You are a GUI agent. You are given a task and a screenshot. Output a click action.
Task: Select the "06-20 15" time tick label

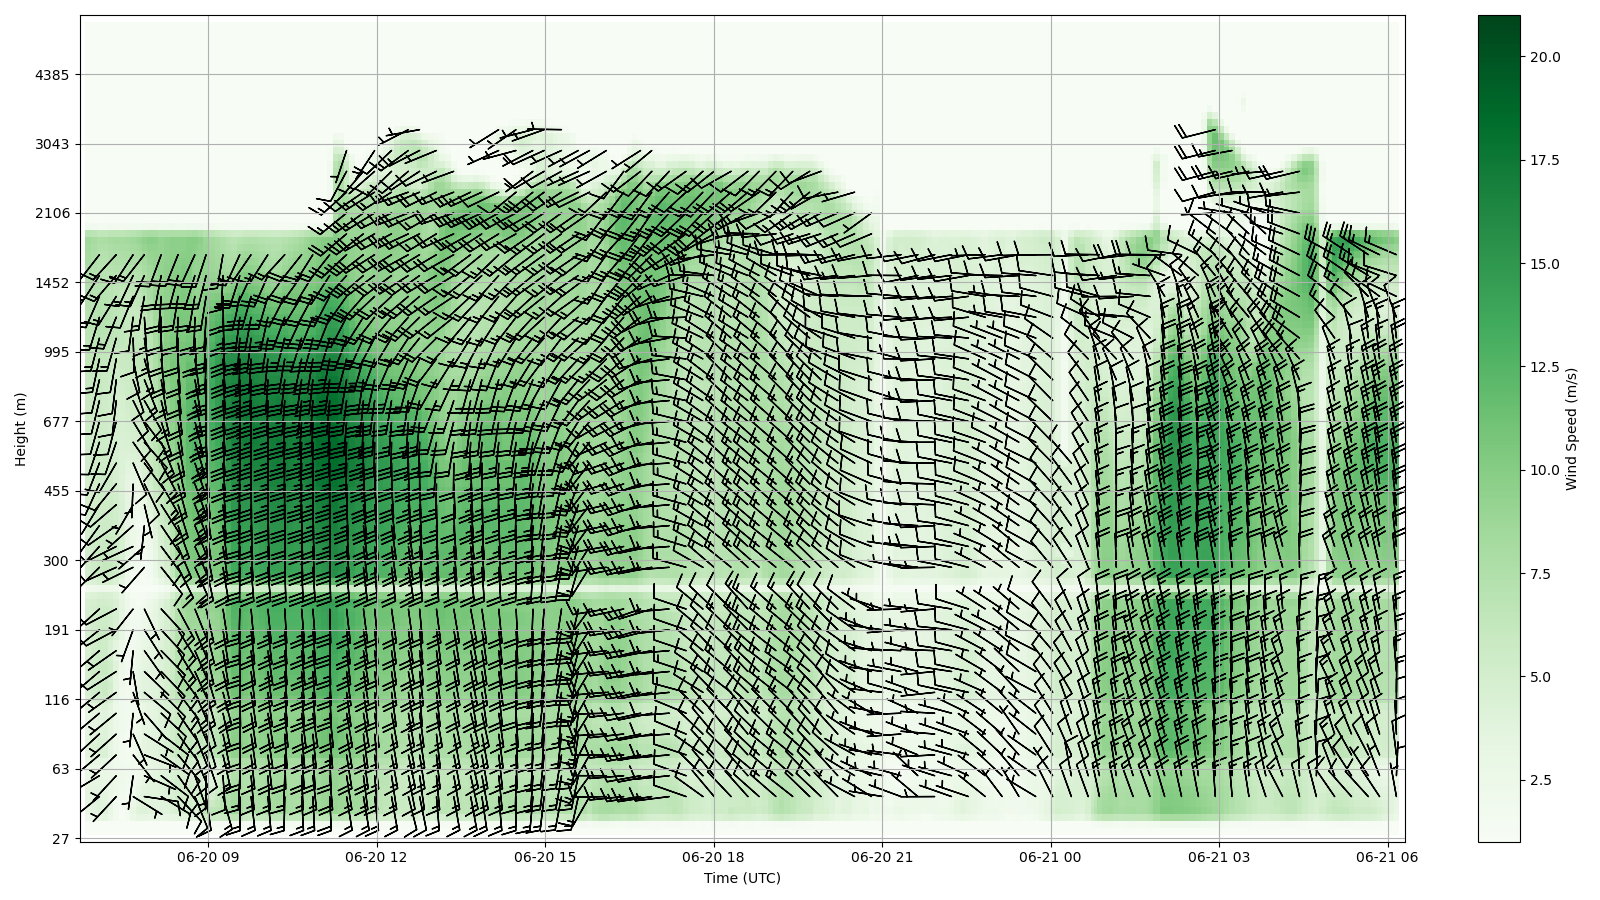click(546, 857)
